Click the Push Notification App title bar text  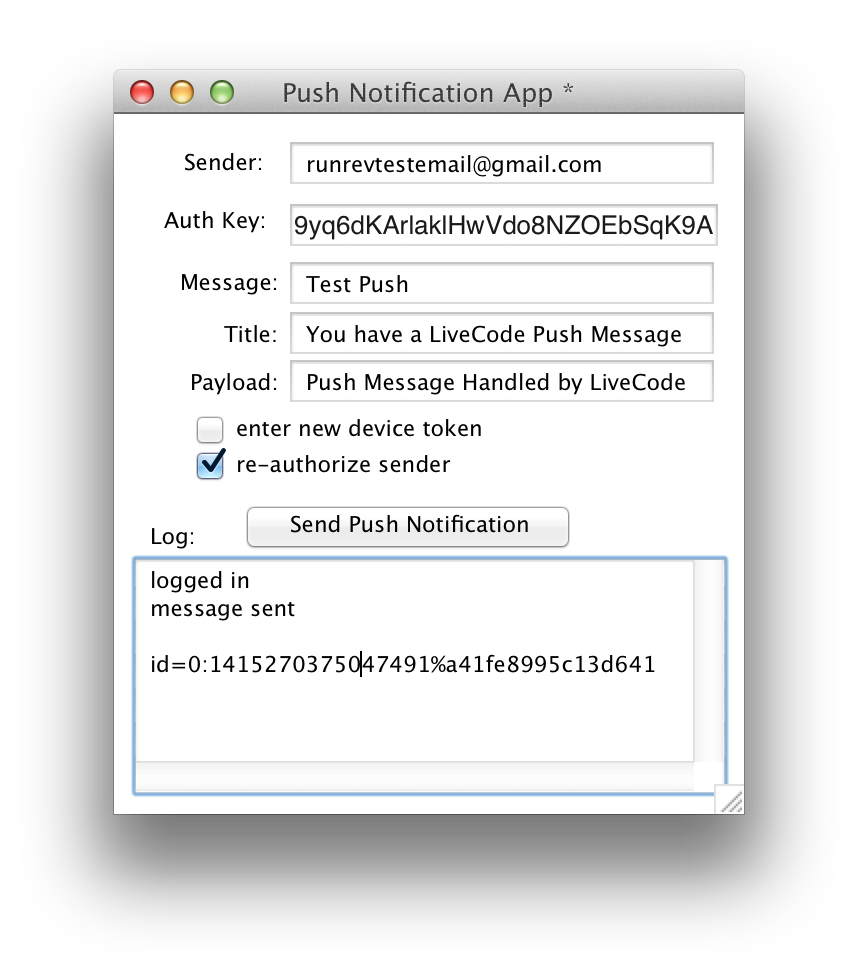[x=427, y=93]
